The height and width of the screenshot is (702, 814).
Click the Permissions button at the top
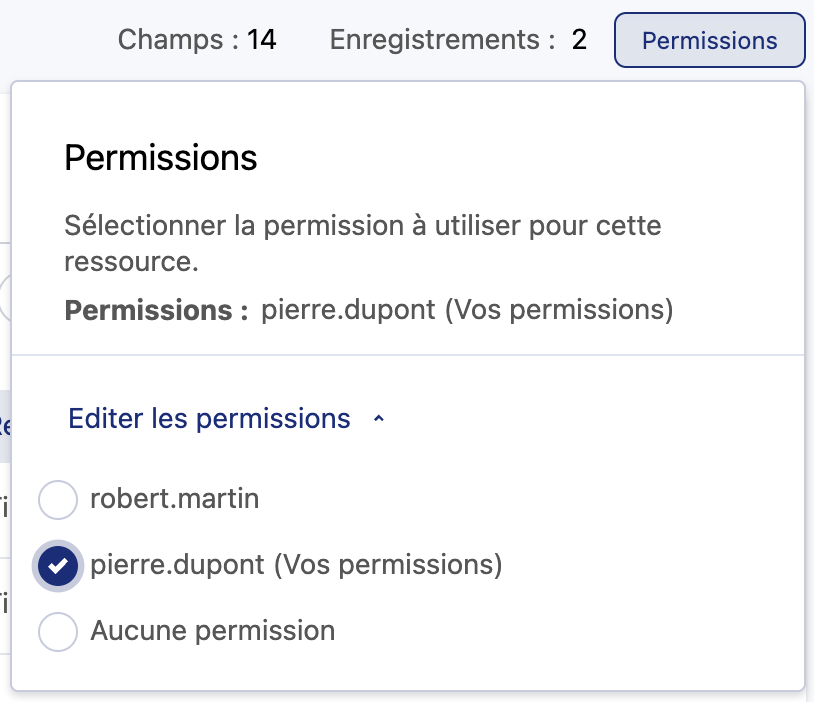click(x=709, y=41)
